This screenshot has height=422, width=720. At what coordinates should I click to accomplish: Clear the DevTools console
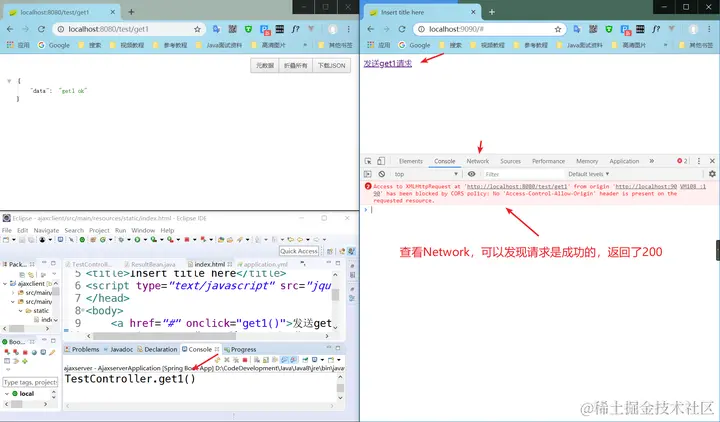(382, 174)
